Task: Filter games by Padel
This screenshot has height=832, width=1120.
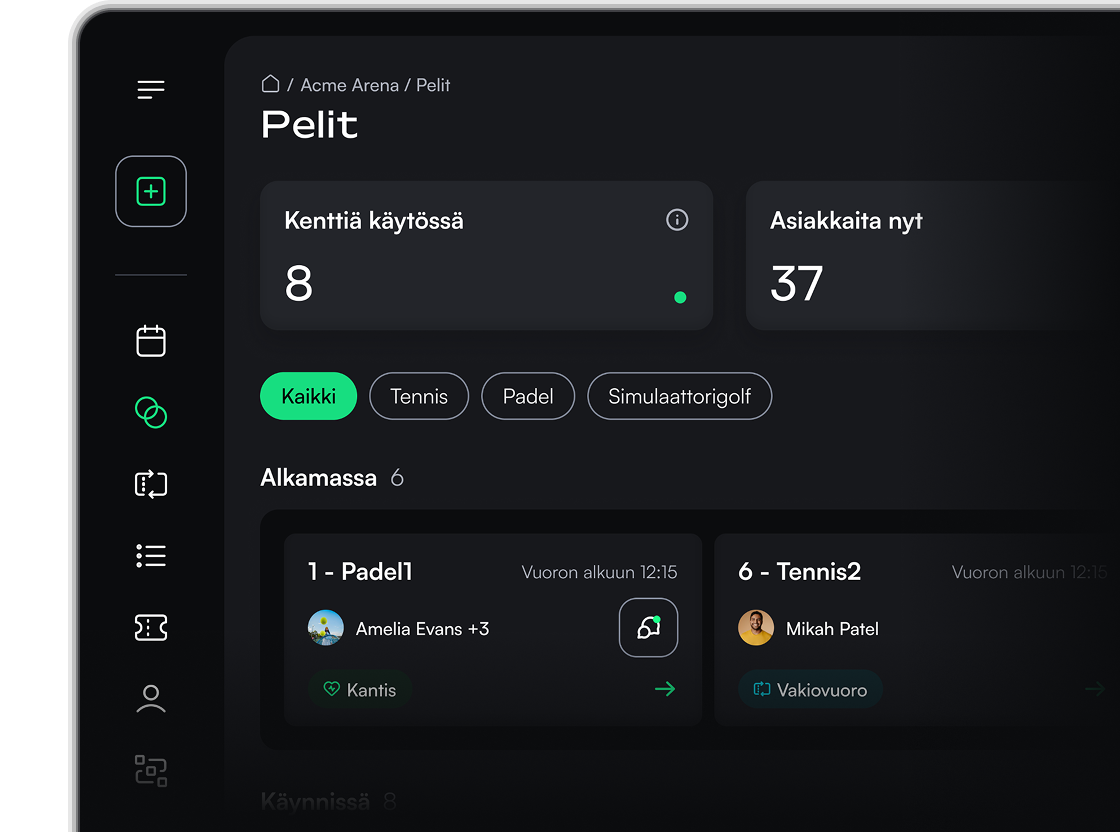Action: pos(528,396)
